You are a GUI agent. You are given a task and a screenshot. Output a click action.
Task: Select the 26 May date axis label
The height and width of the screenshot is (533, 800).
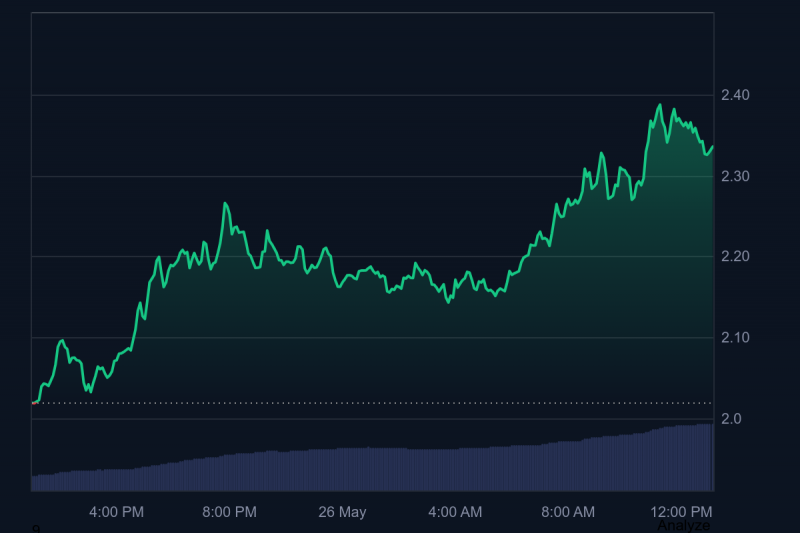point(342,512)
